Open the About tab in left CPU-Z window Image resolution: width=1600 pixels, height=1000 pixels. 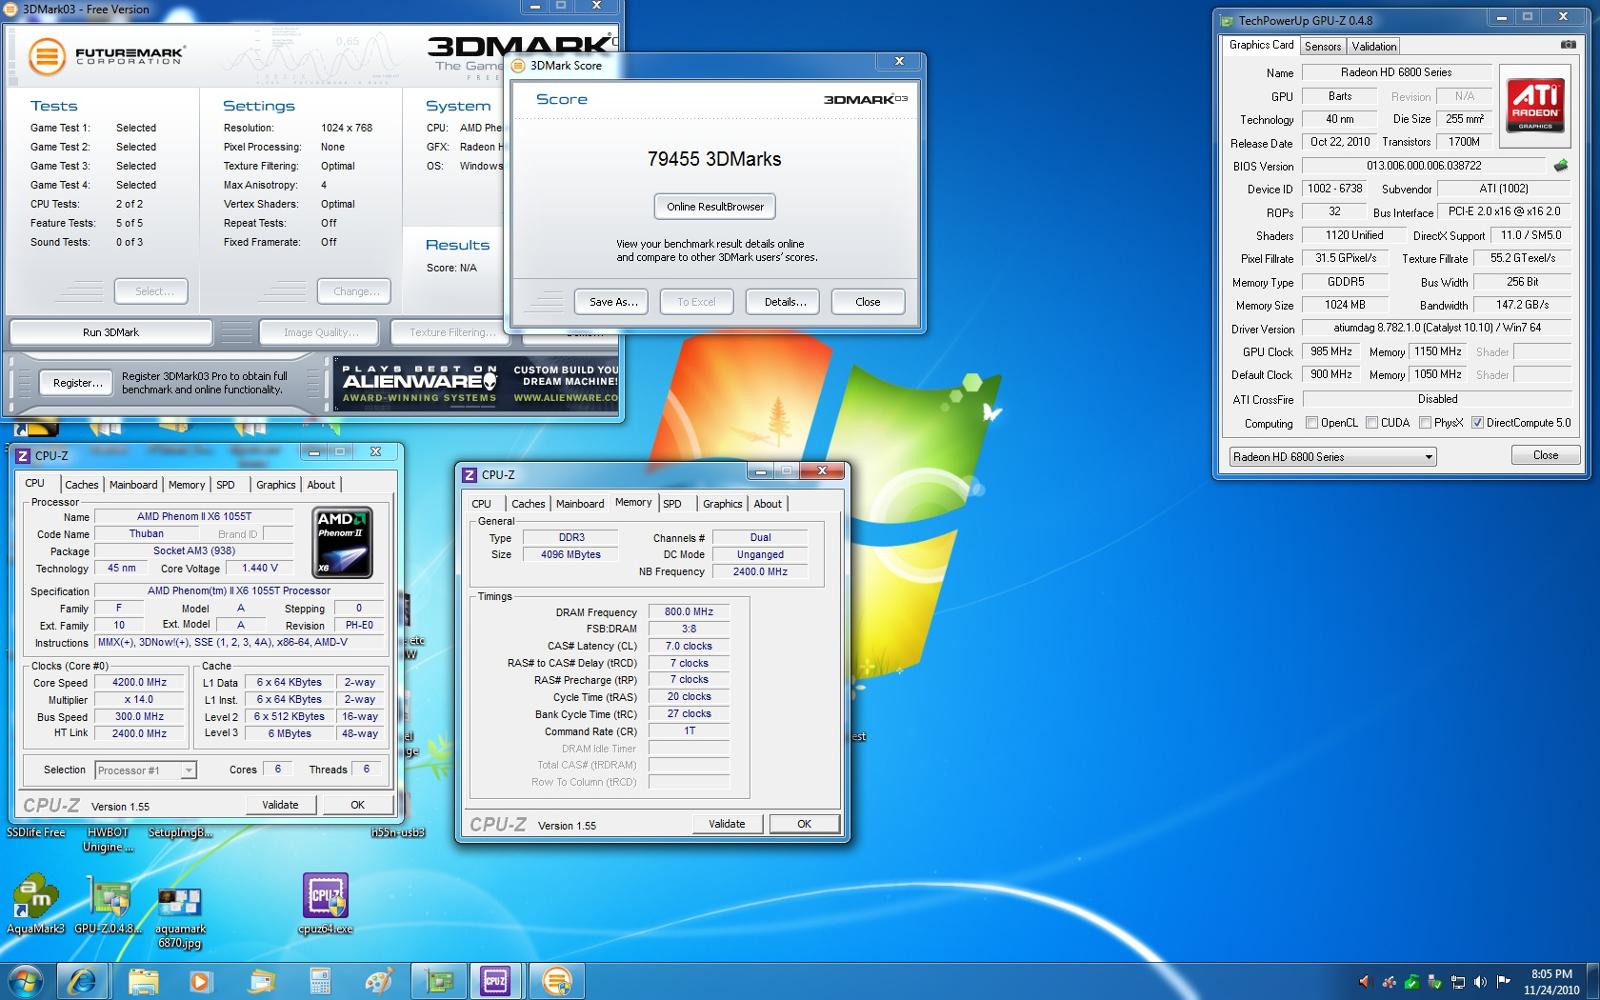321,484
